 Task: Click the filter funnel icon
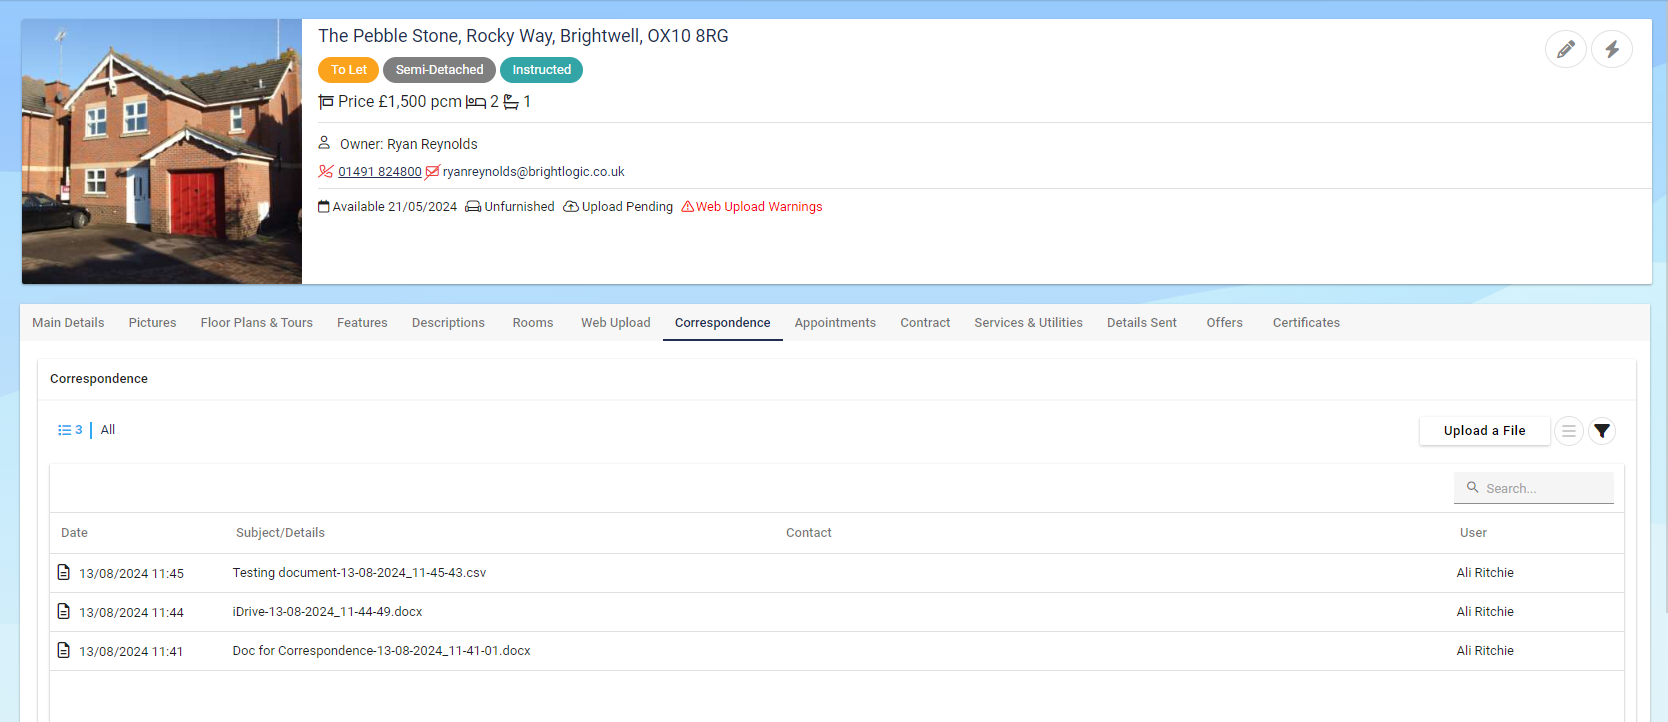1602,431
